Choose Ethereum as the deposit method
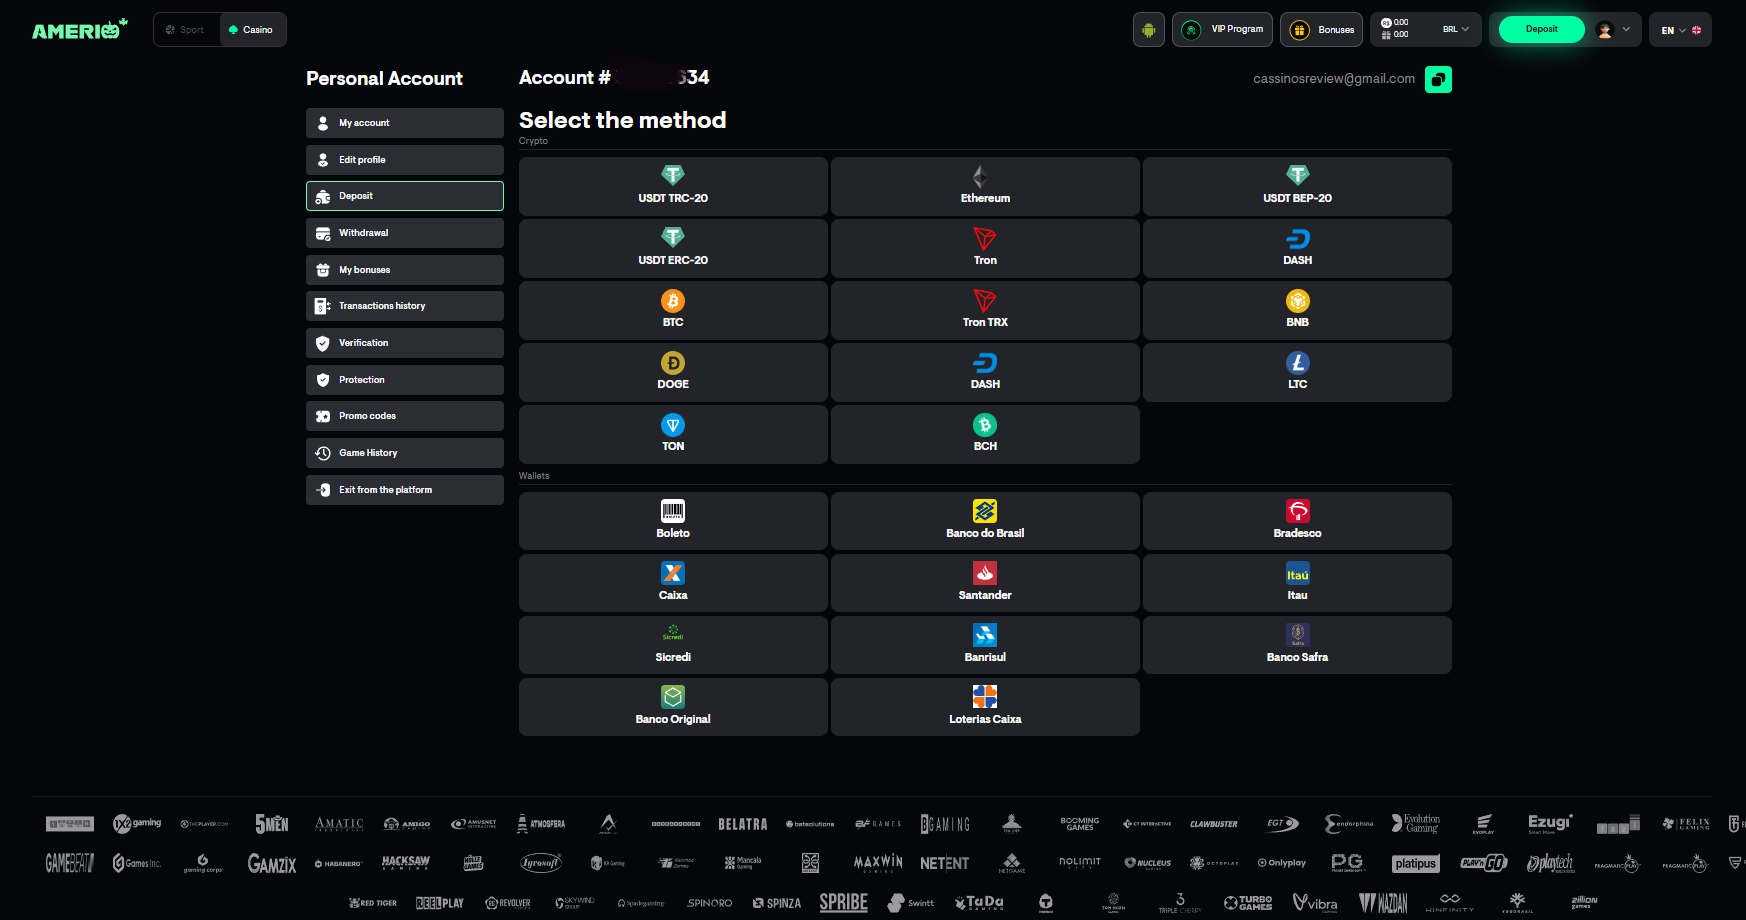1746x920 pixels. 985,186
